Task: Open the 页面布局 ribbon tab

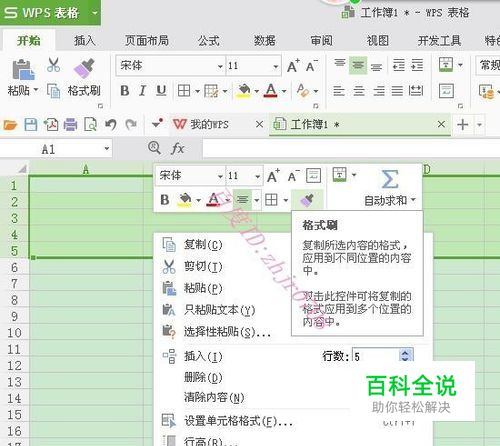Action: (147, 41)
